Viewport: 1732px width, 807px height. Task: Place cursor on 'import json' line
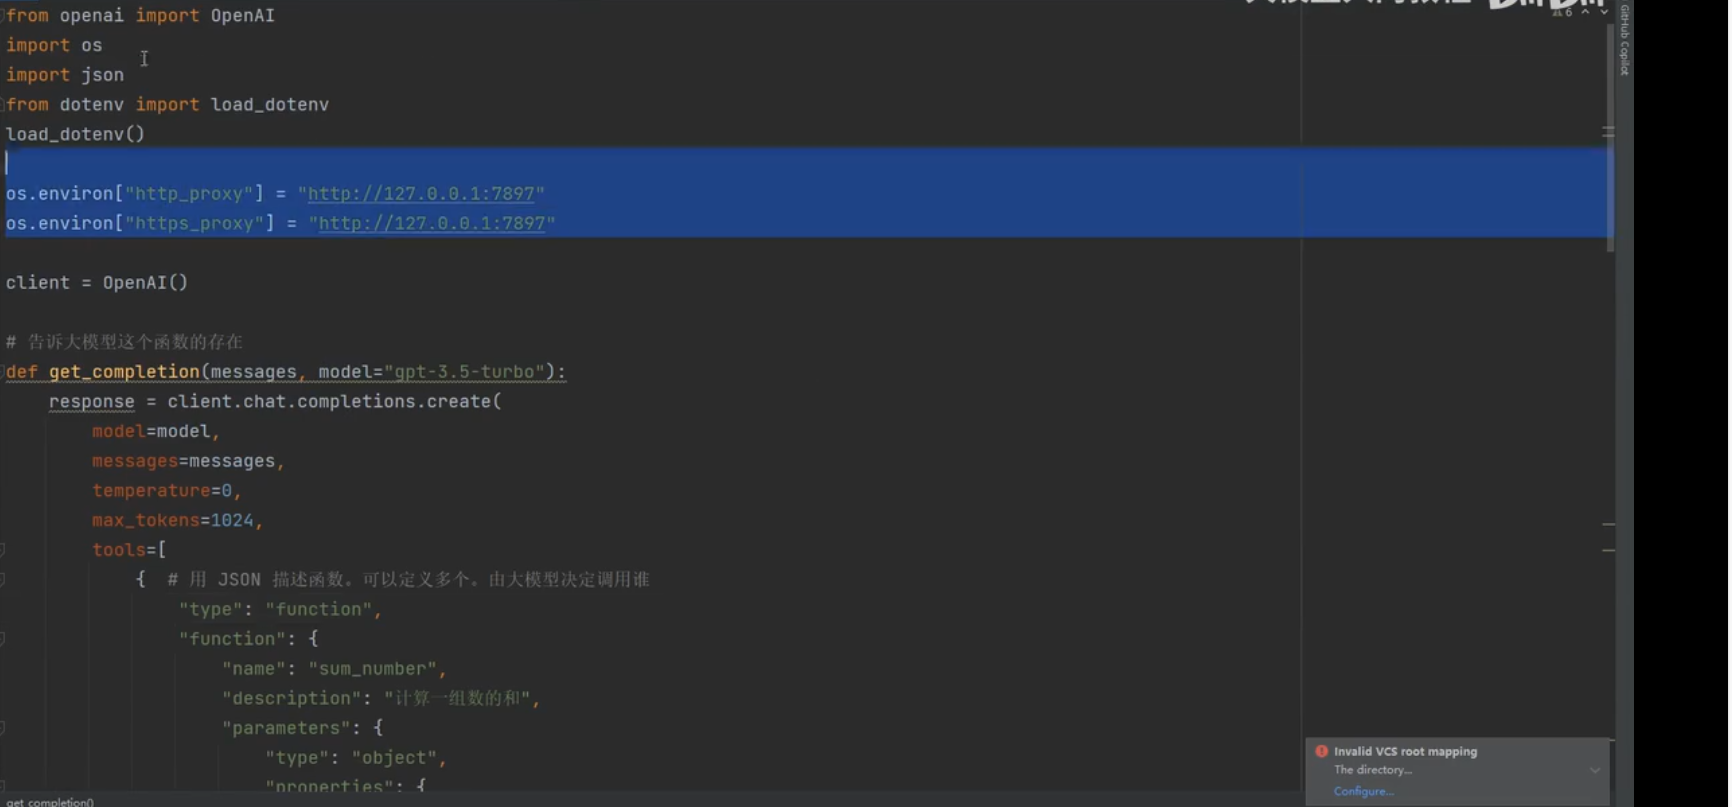click(65, 75)
